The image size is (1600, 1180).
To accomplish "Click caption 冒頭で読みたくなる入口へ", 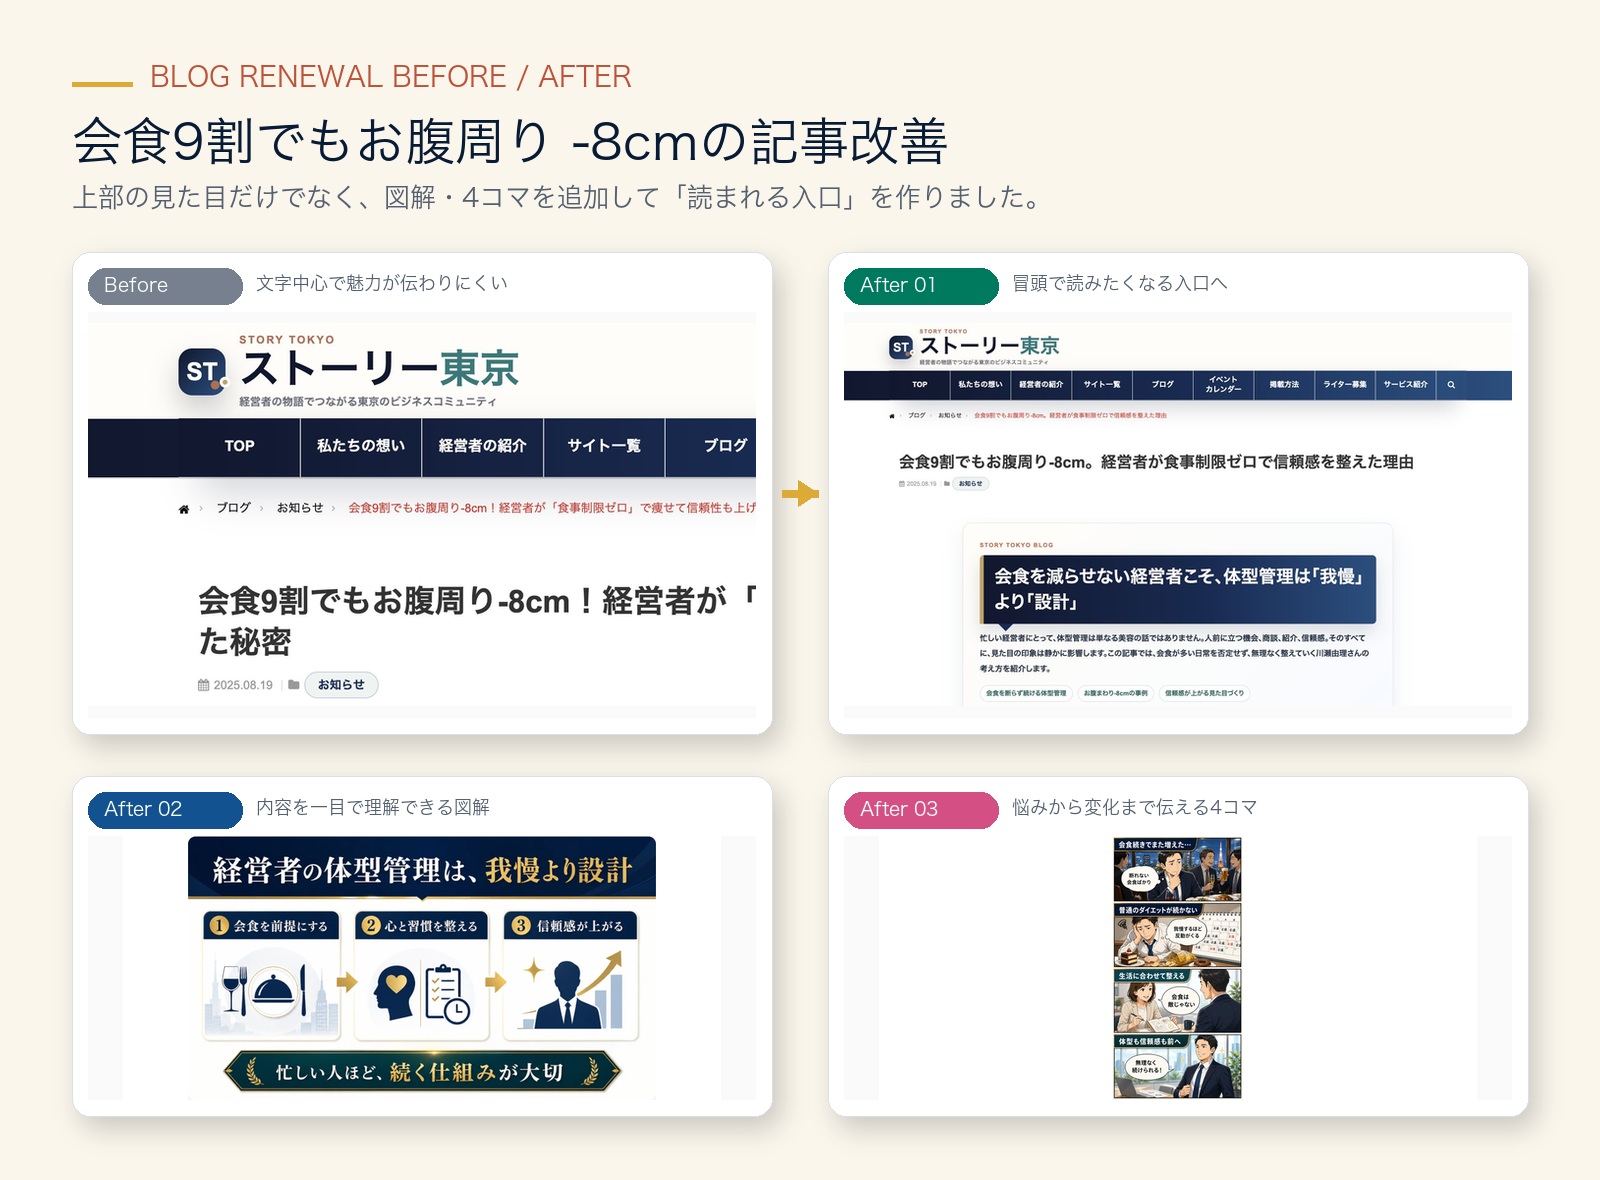I will (1120, 284).
